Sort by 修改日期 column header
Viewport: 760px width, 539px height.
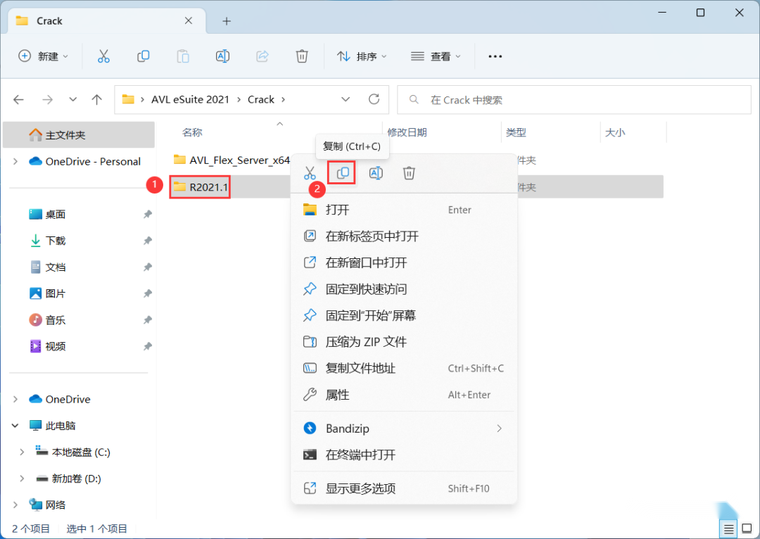tap(407, 132)
